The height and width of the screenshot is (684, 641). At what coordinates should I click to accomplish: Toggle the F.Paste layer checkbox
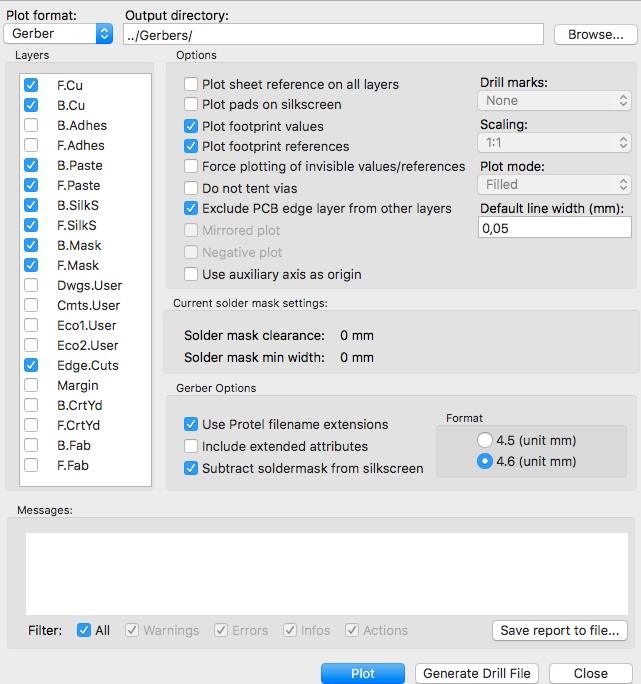(31, 185)
